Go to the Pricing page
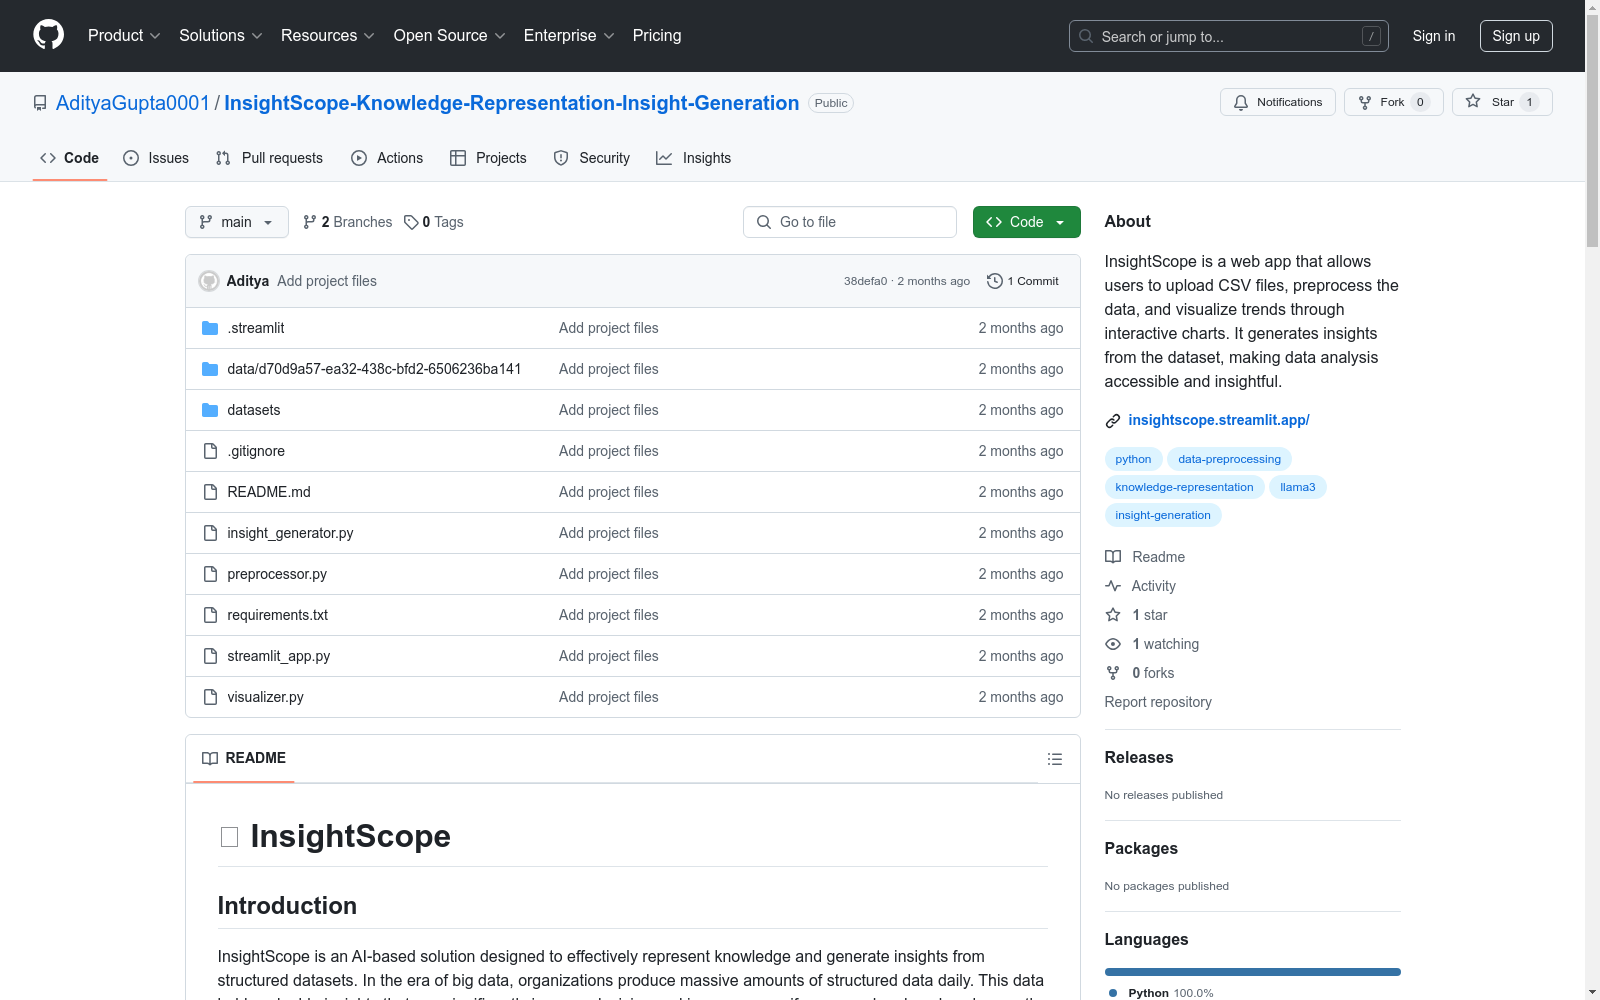Image resolution: width=1600 pixels, height=1000 pixels. coord(657,36)
